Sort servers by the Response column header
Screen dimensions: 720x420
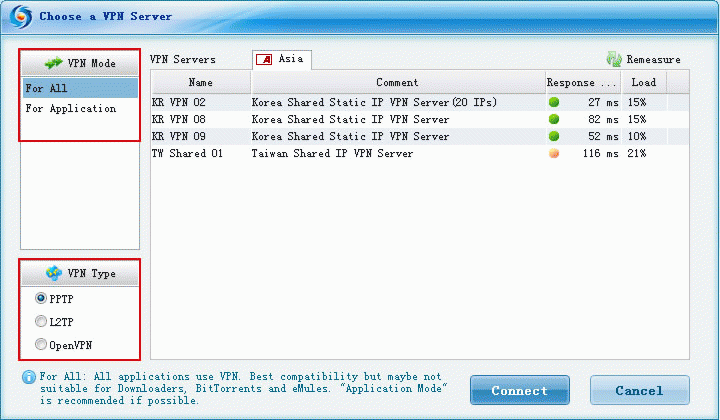pyautogui.click(x=583, y=83)
